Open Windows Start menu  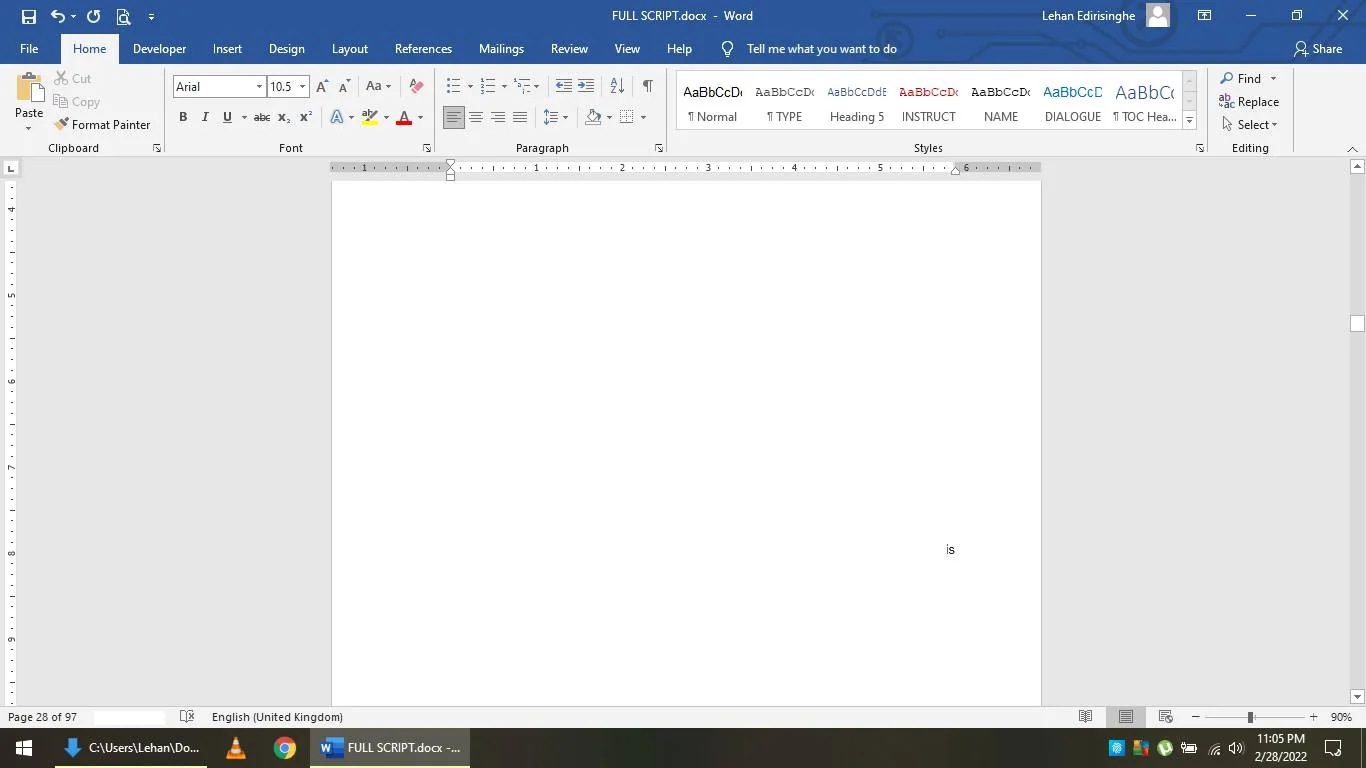24,747
